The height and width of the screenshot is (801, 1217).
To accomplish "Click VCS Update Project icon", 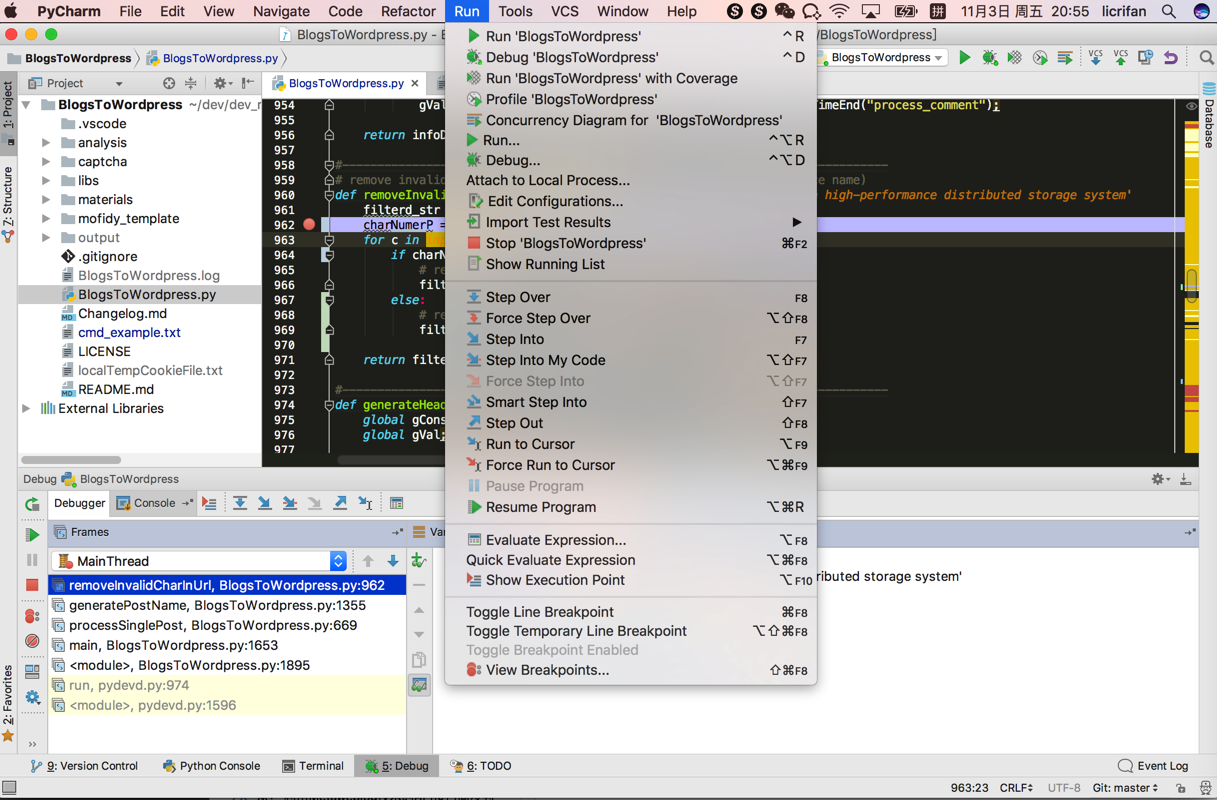I will (x=1095, y=58).
